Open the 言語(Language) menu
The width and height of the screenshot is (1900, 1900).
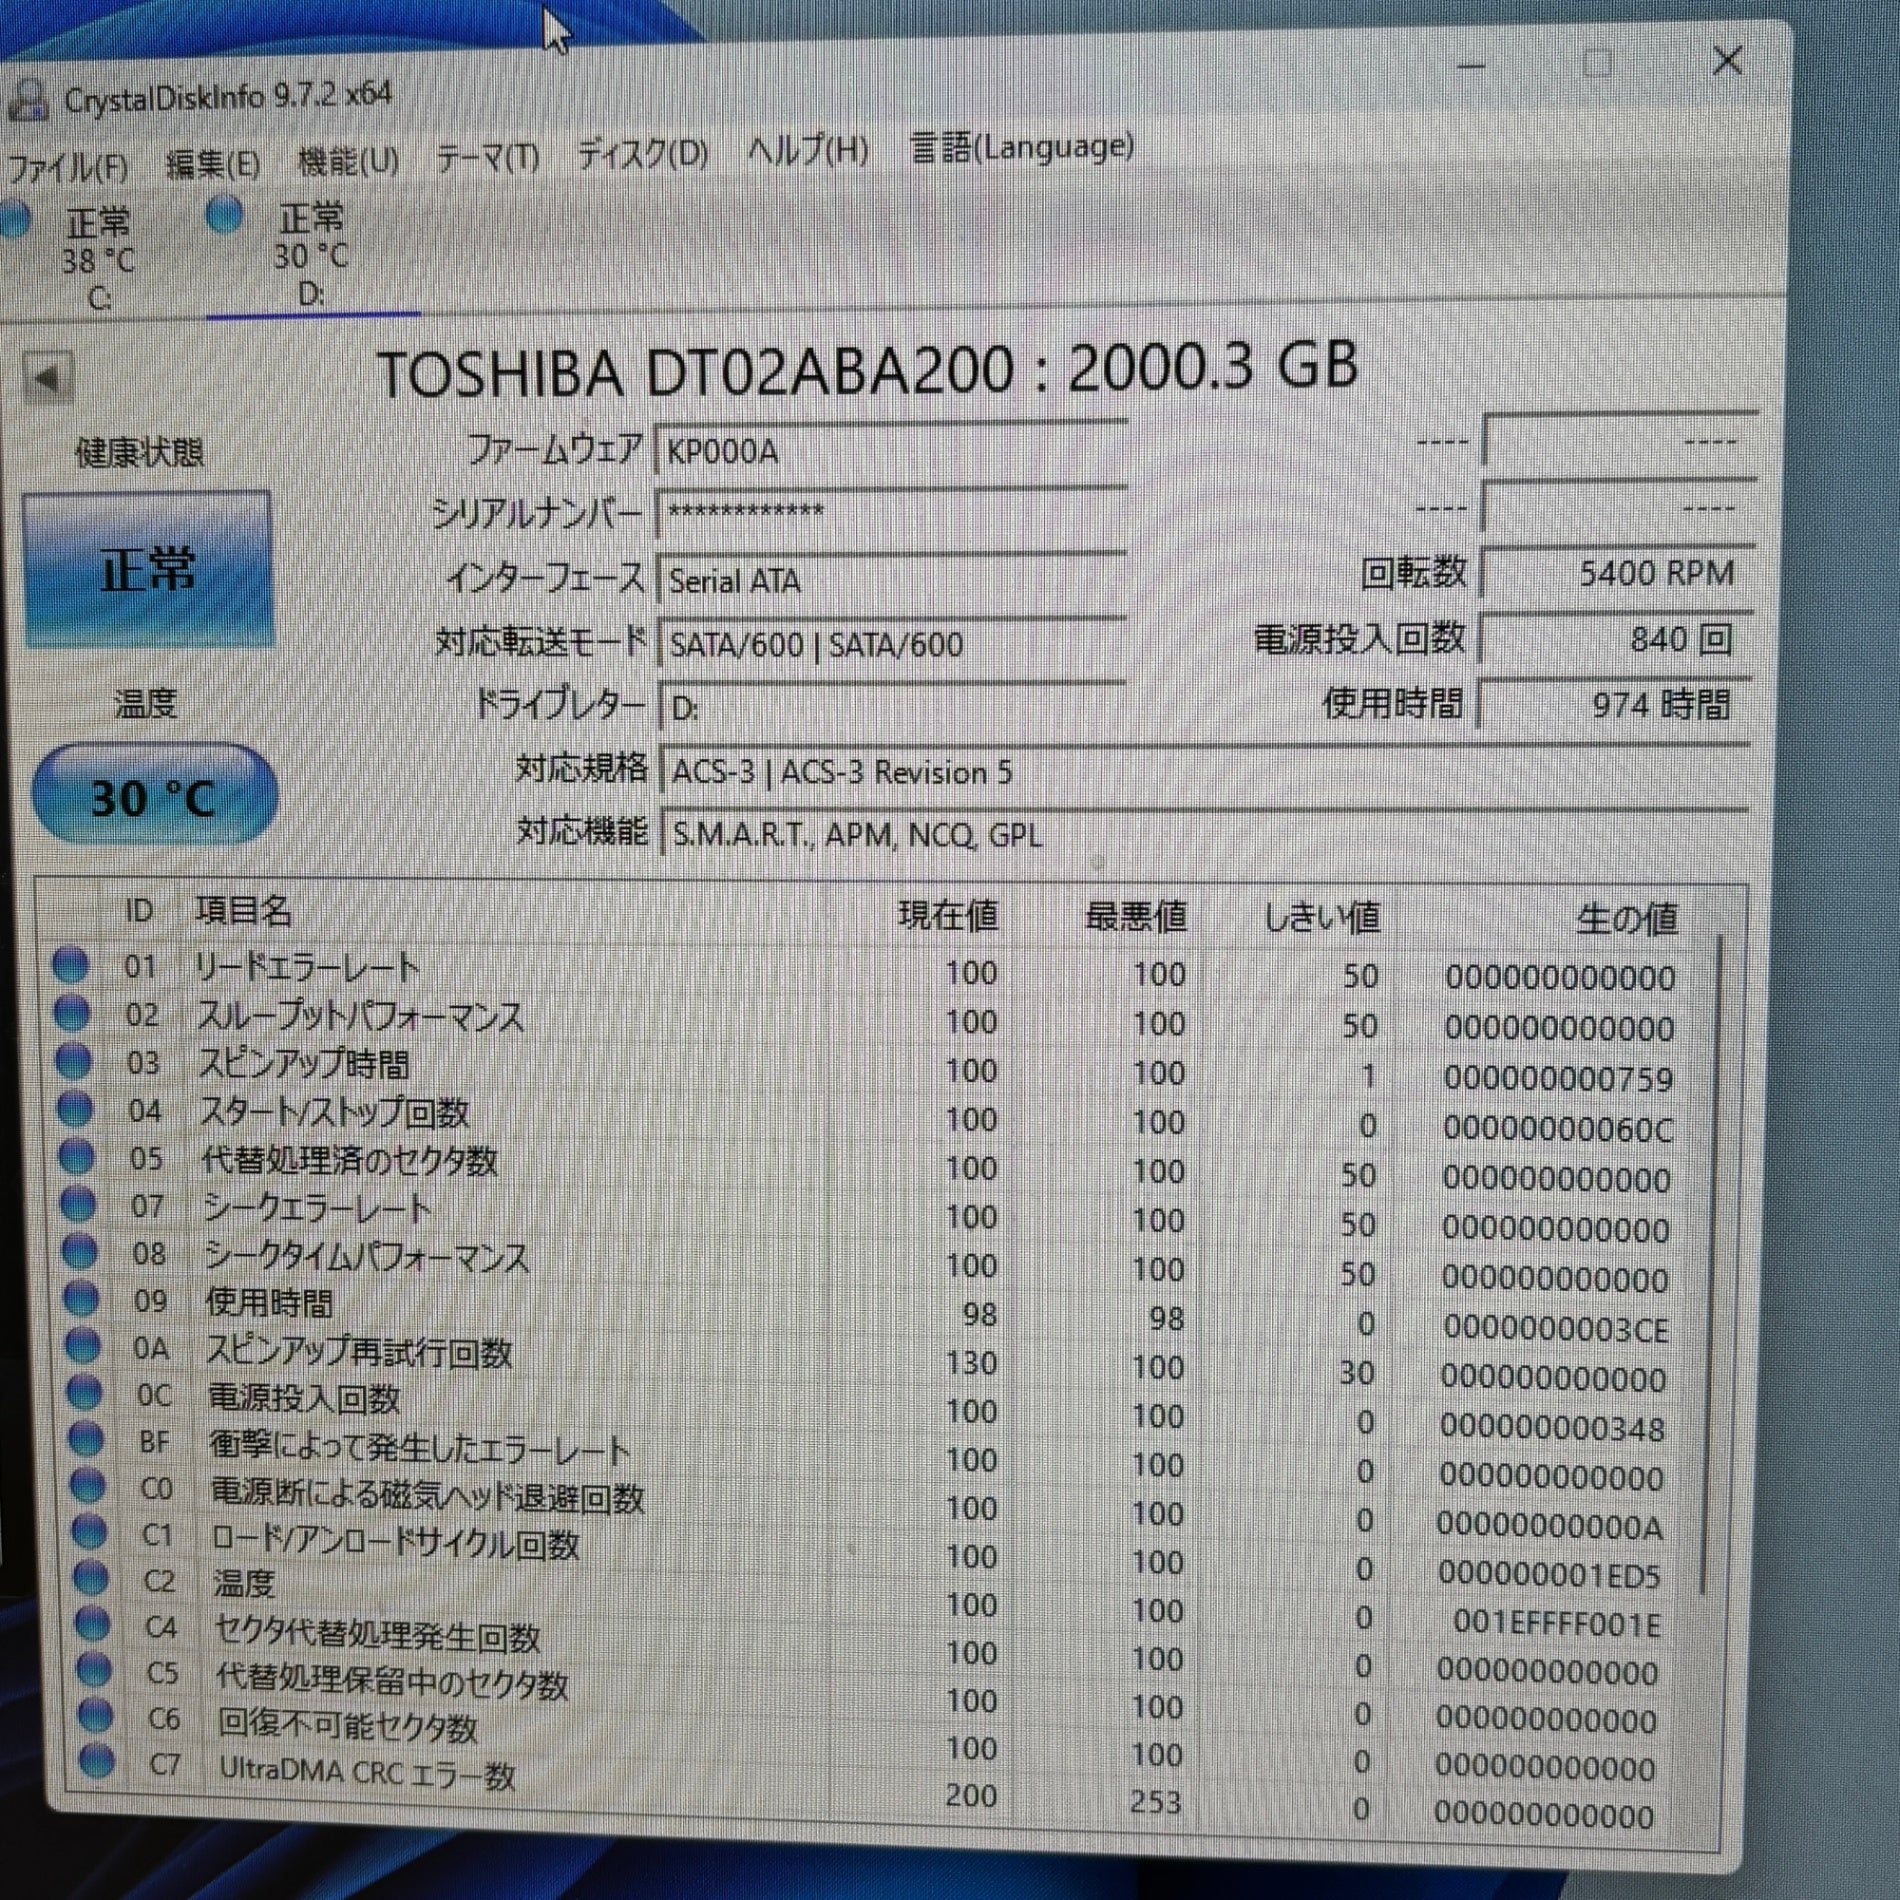(1022, 148)
